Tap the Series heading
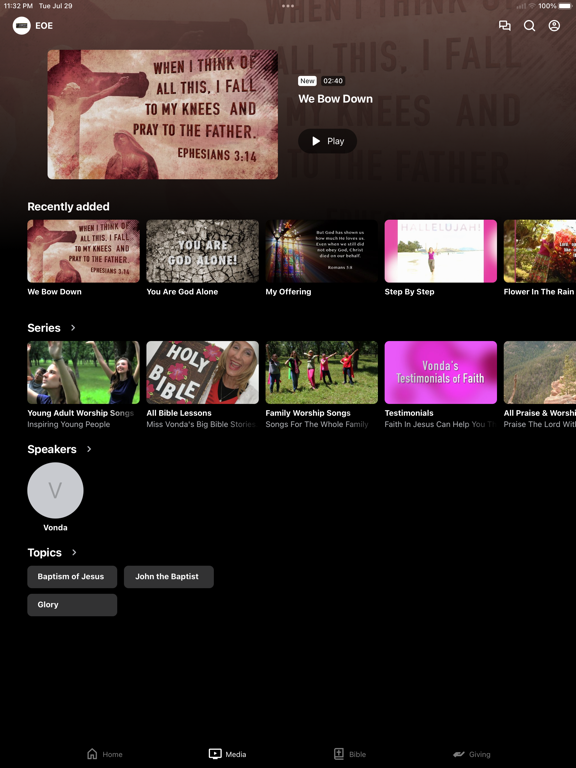Screen dimensions: 576x768 (x=44, y=328)
